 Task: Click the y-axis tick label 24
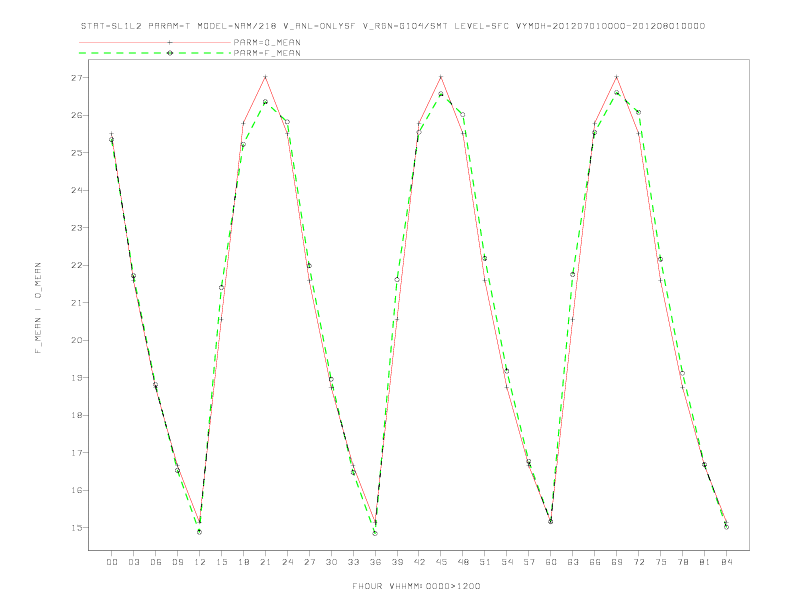coord(76,190)
